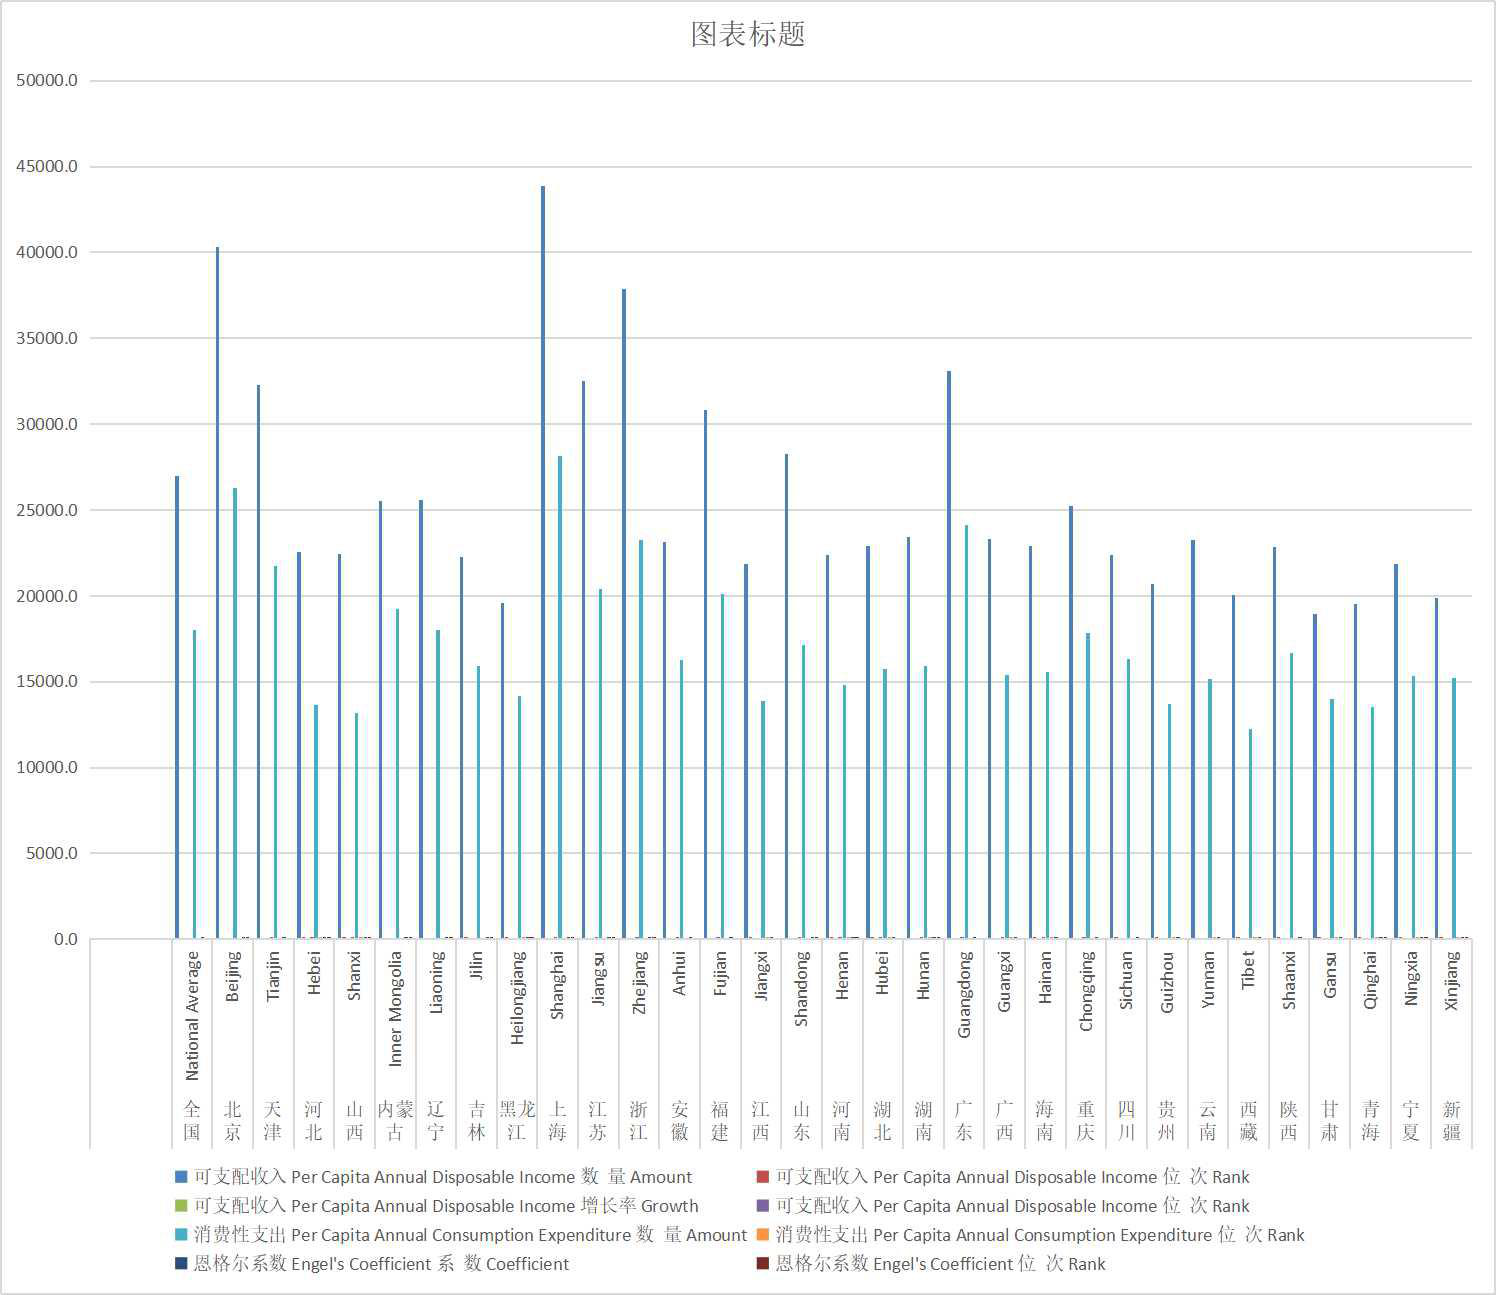Click the Chinese label 四川

point(1126,1121)
